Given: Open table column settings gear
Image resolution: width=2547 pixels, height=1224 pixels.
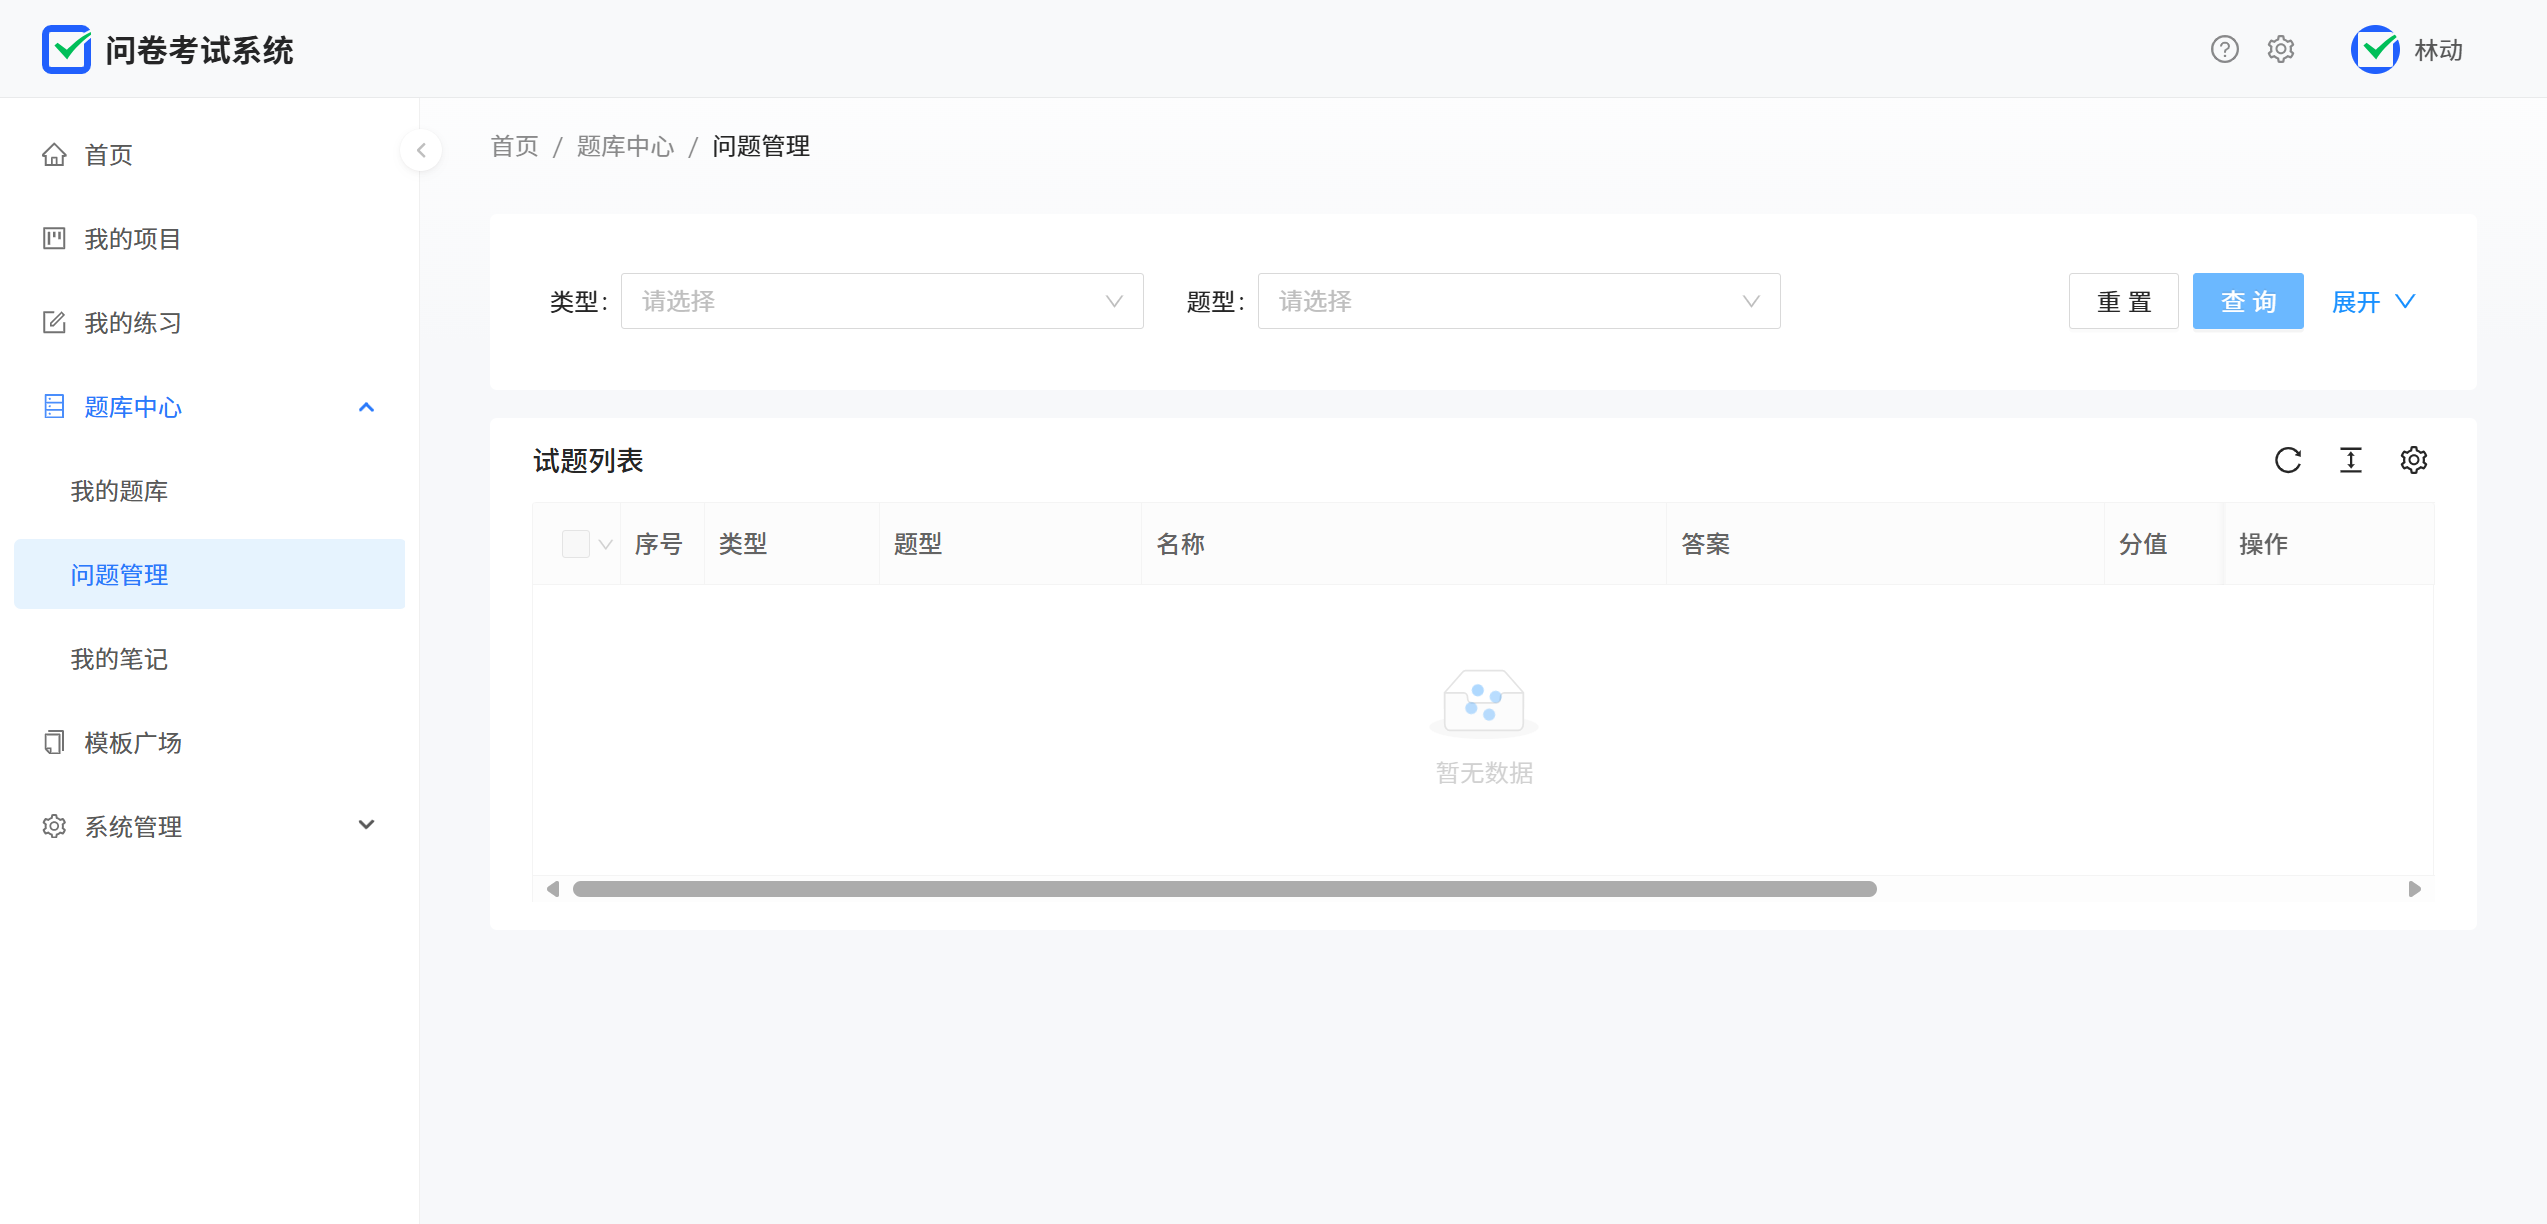Looking at the screenshot, I should pyautogui.click(x=2414, y=460).
